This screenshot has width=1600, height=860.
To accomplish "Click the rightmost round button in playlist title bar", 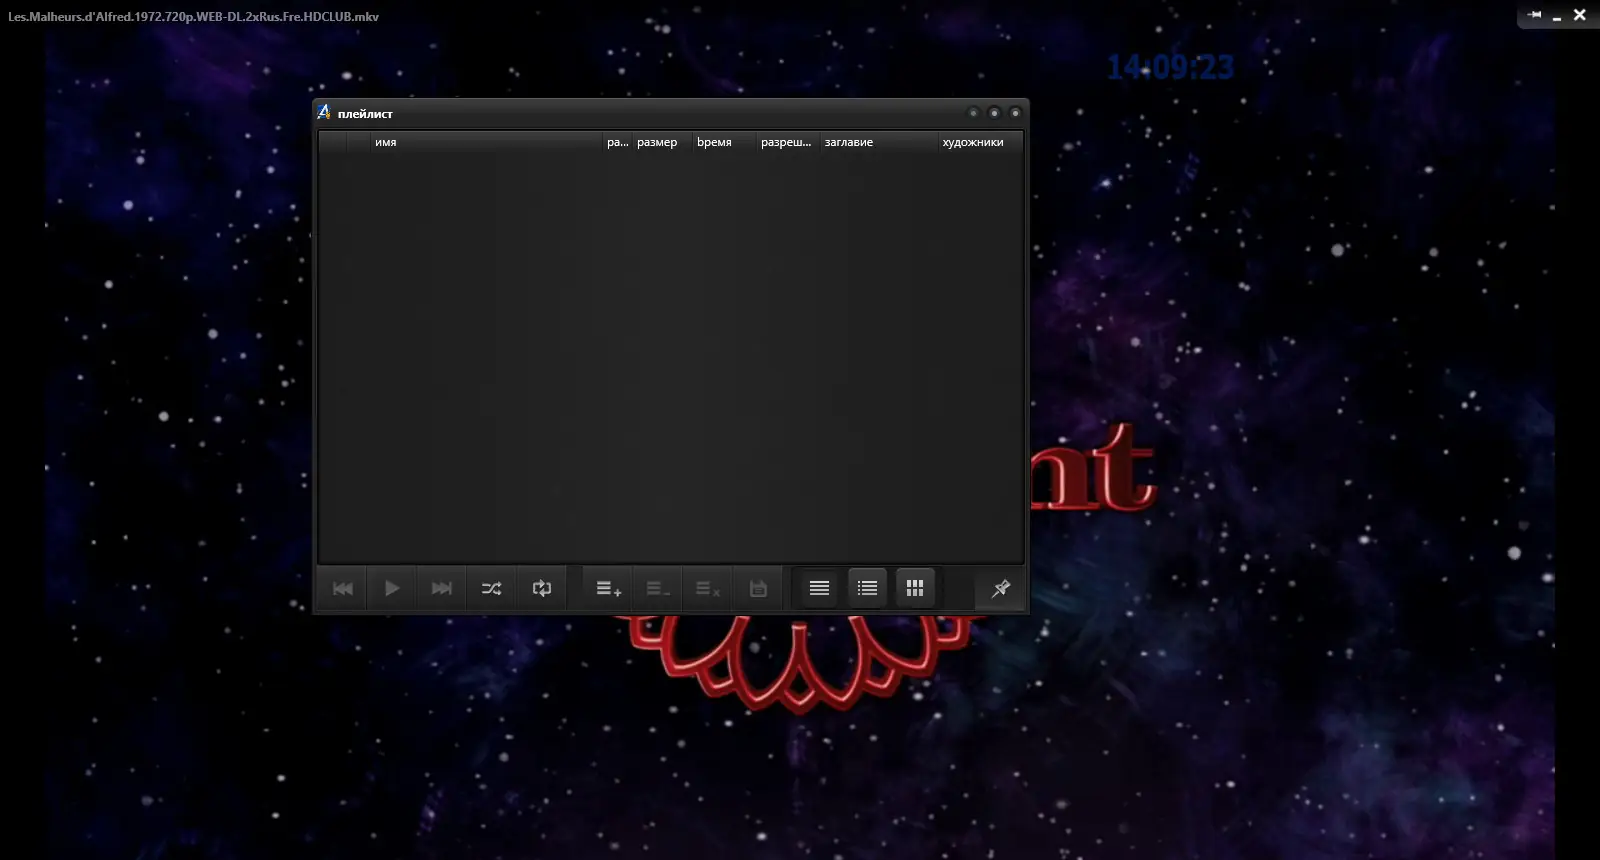I will tap(1015, 113).
